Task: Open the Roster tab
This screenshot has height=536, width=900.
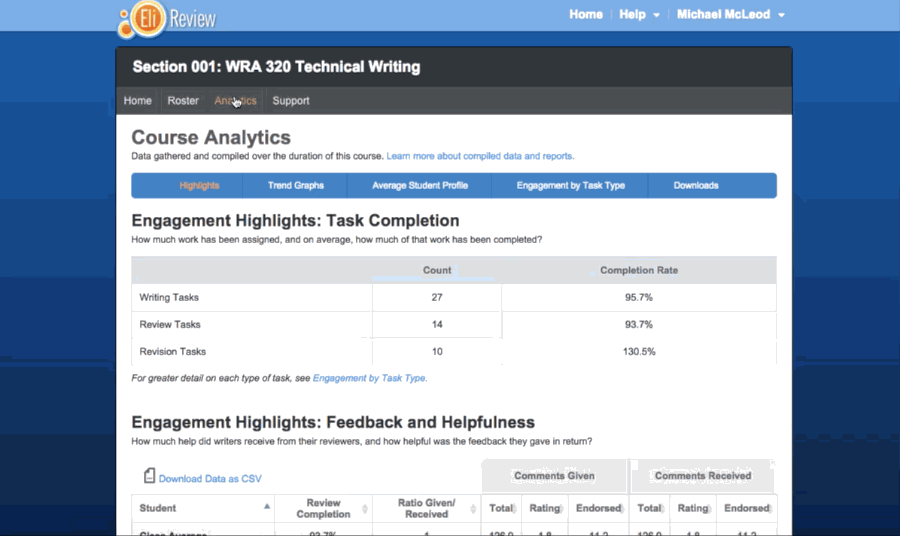Action: point(183,100)
